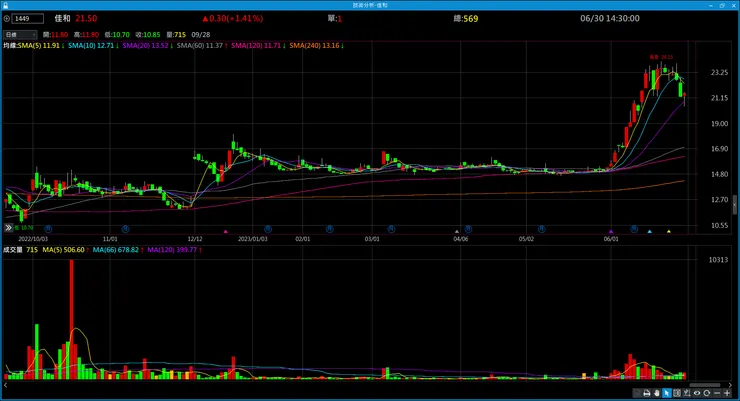Click the 09/28 date readout

201,34
